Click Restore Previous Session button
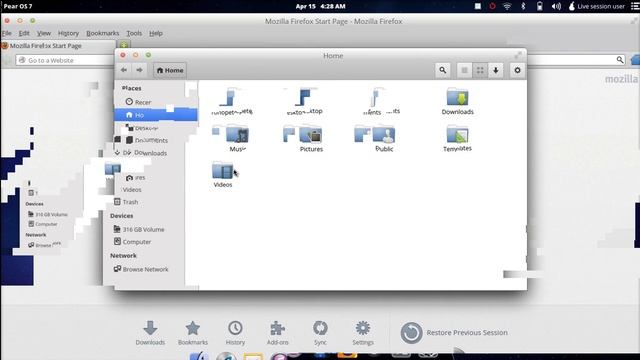This screenshot has height=360, width=640. (454, 333)
